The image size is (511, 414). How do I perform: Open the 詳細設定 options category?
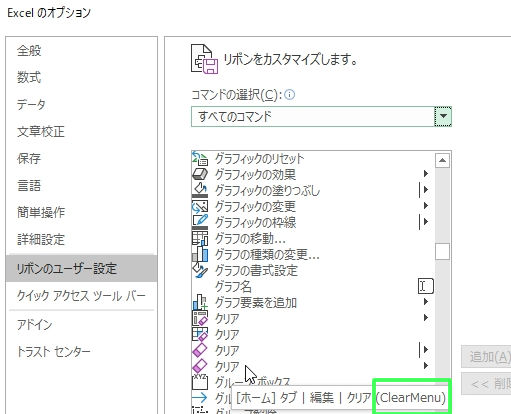point(81,239)
